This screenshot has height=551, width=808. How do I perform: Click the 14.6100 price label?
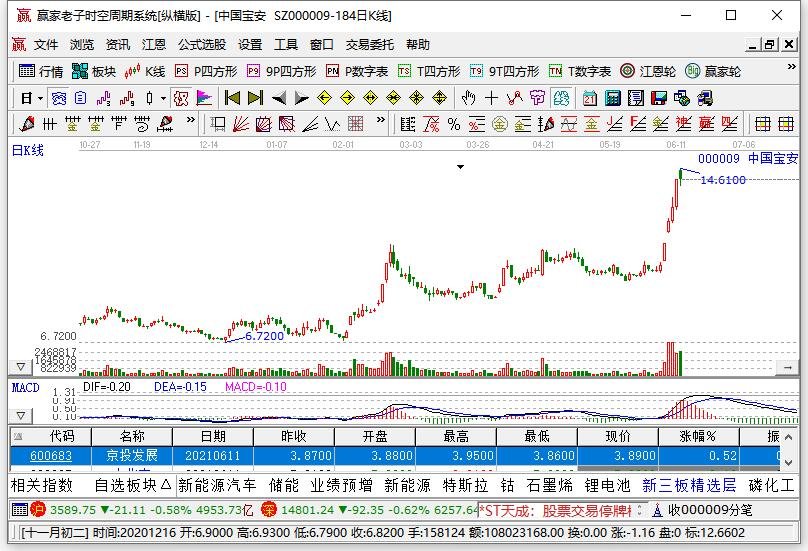(723, 180)
